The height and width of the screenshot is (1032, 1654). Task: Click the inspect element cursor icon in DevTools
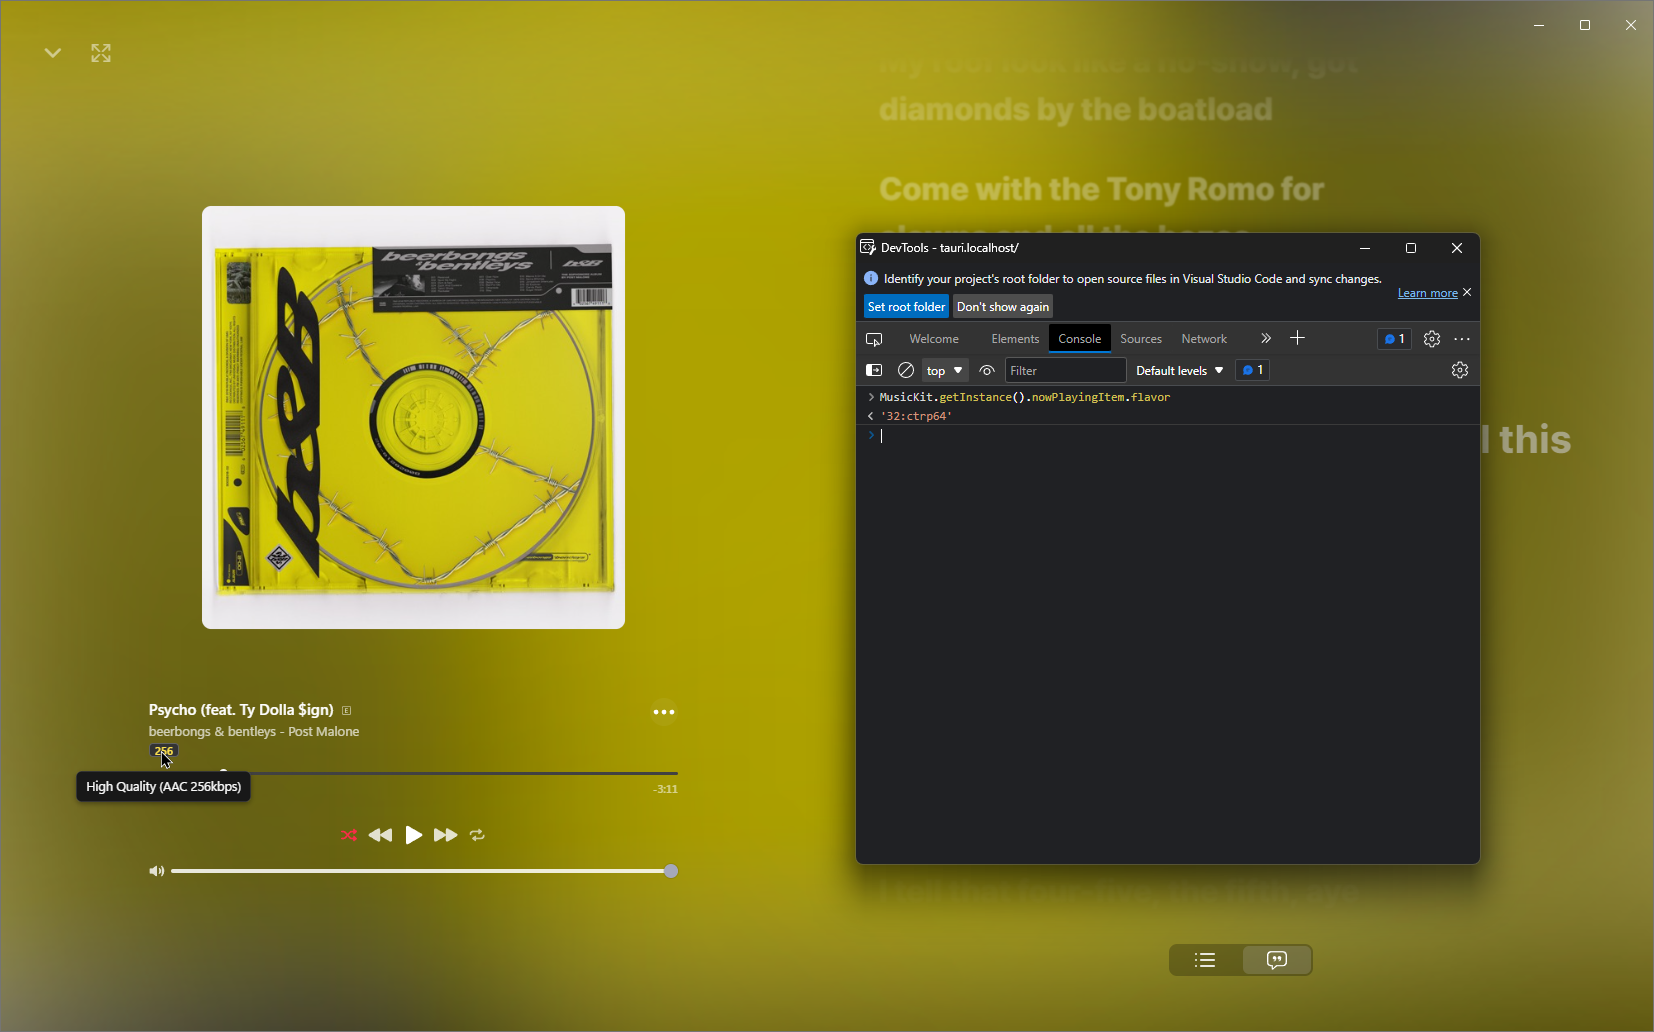coord(873,339)
